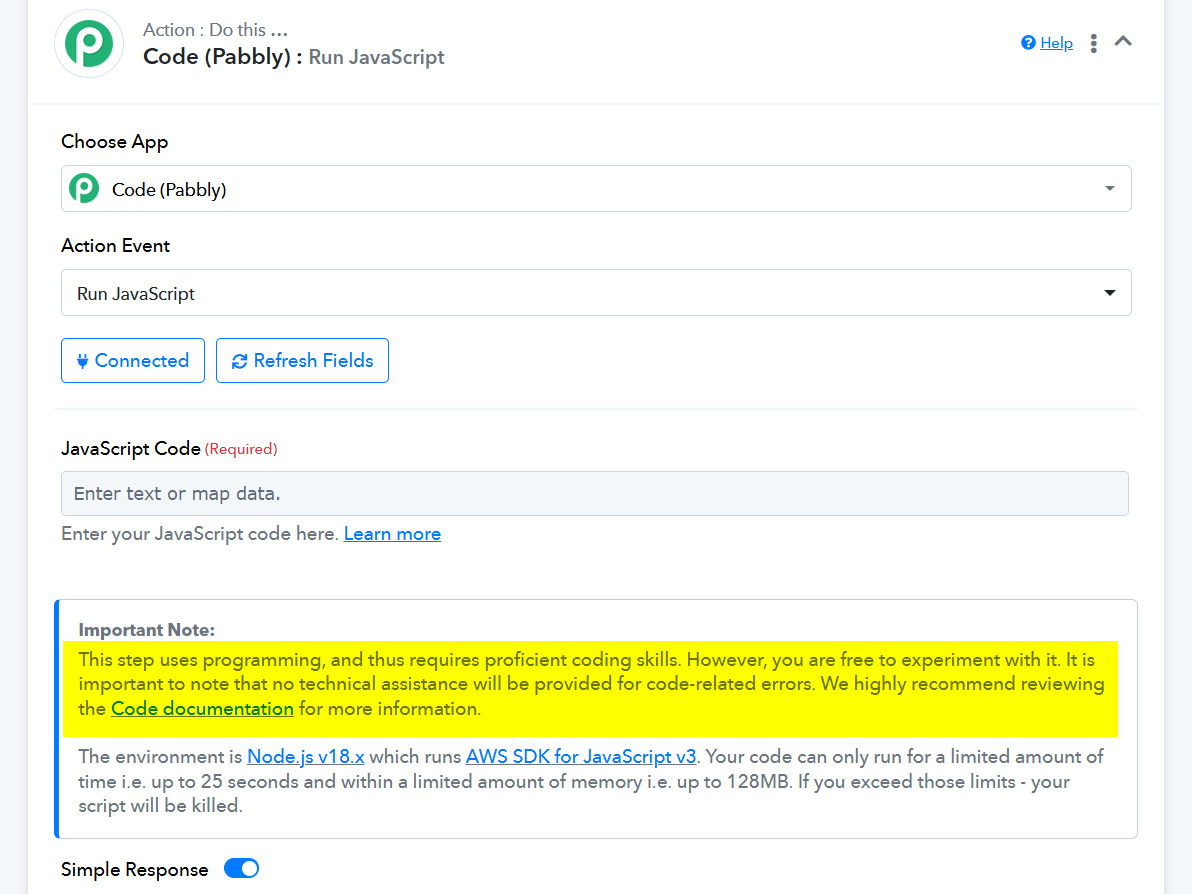Open the AWS SDK for JavaScript v3 link
The height and width of the screenshot is (894, 1192).
point(581,756)
